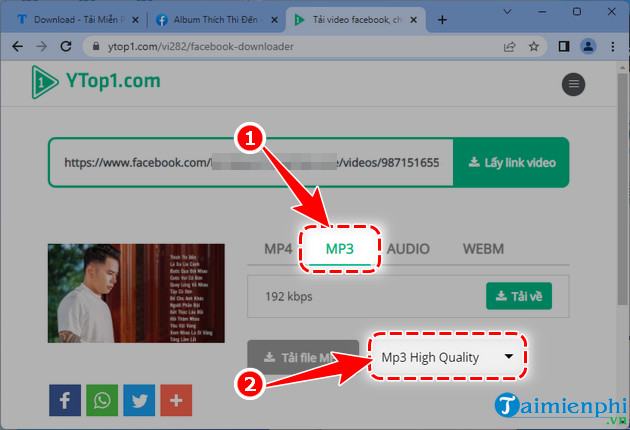630x430 pixels.
Task: Click the video thumbnail image
Action: [x=136, y=293]
